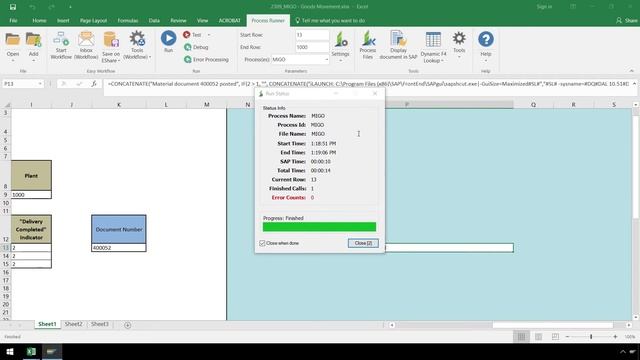Click zoom out minus icon
The width and height of the screenshot is (640, 360).
(x=567, y=337)
